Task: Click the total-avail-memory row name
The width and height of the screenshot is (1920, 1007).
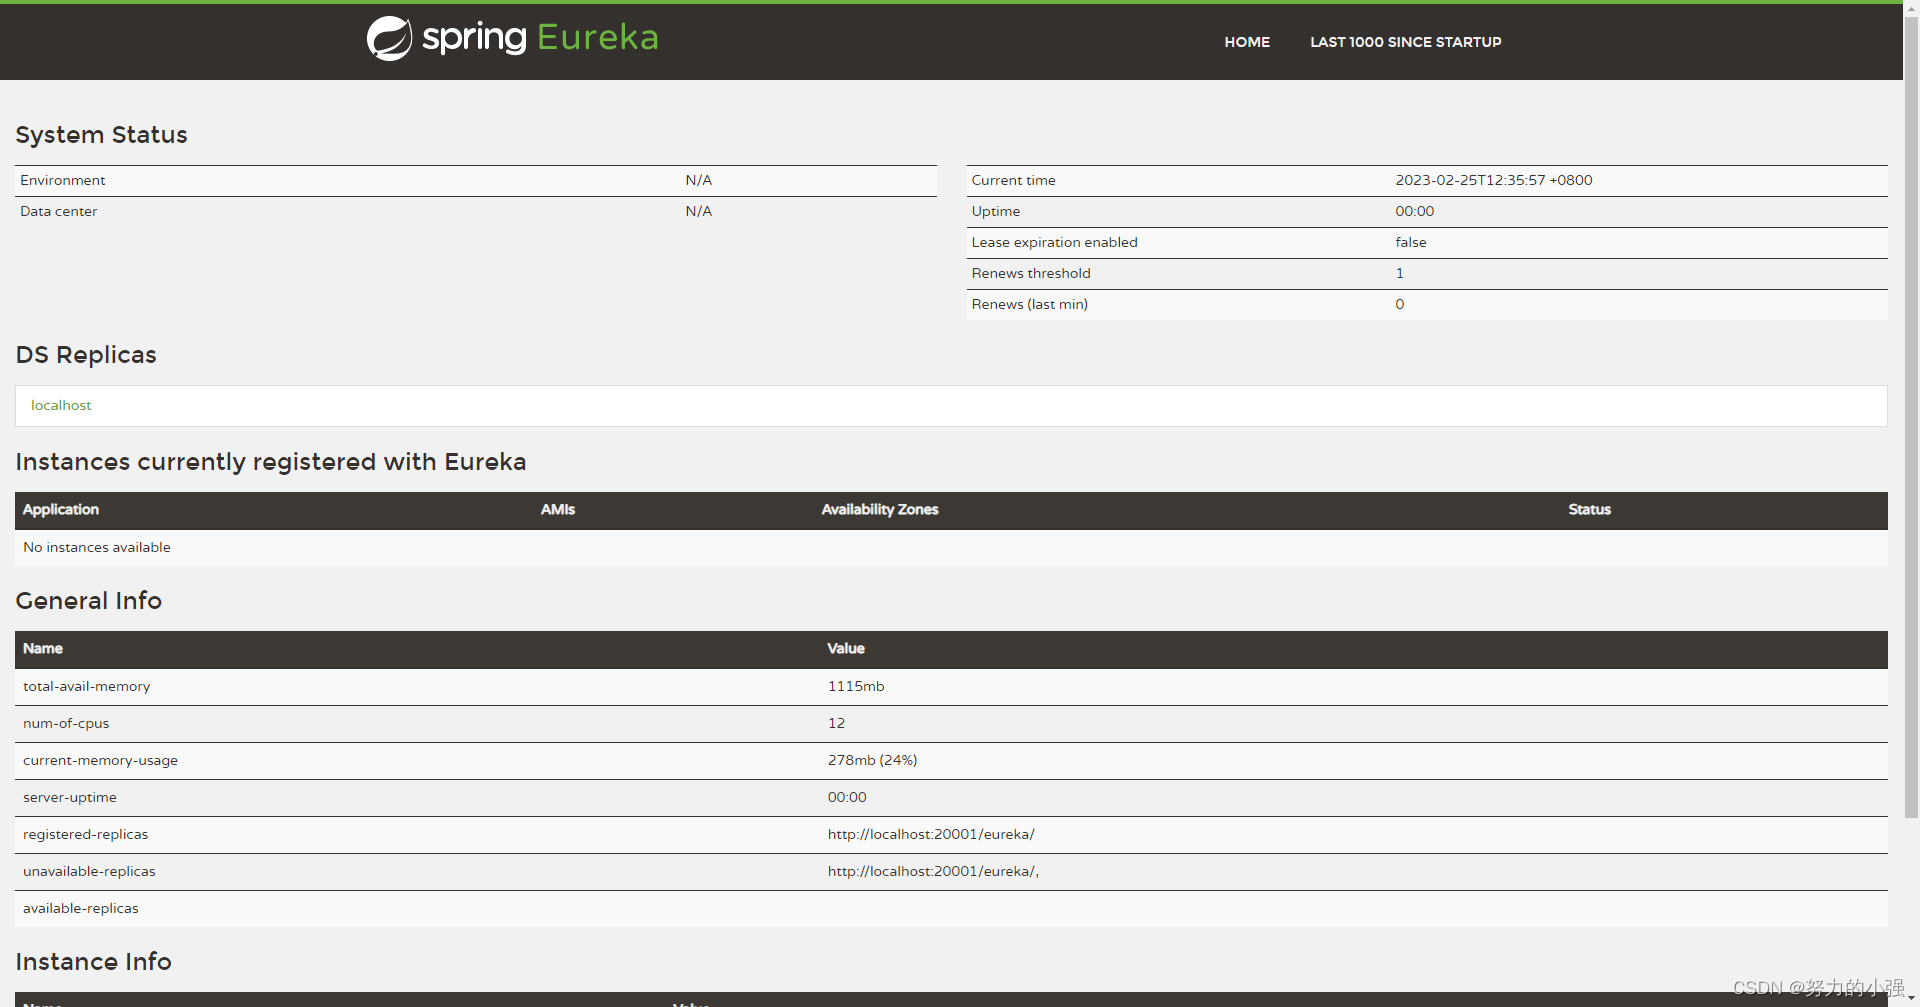Action: coord(87,686)
